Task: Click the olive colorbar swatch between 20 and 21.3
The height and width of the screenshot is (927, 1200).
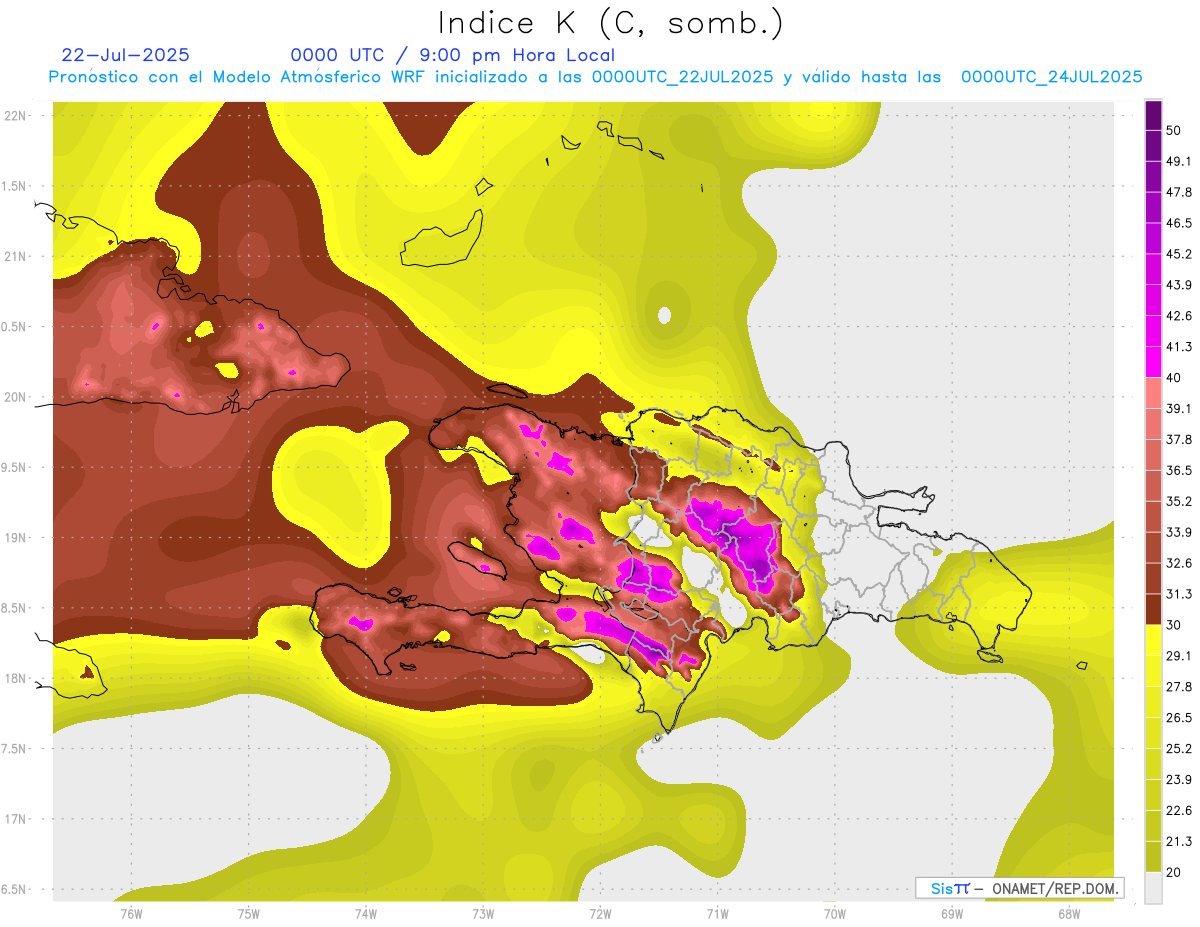Action: (x=1153, y=857)
